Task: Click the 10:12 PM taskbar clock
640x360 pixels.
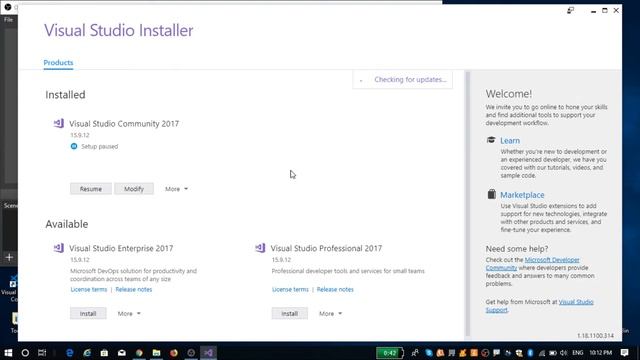Action: (x=600, y=353)
